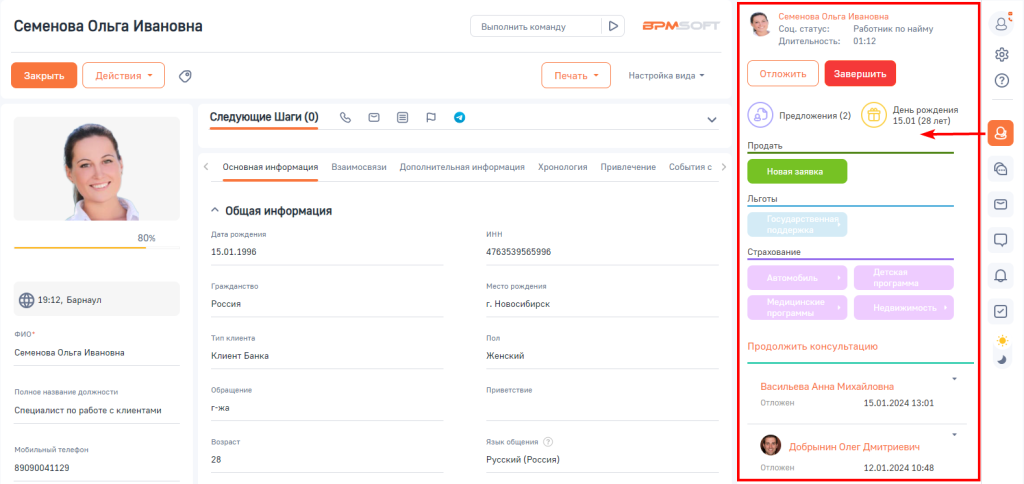Click the flag icon beside Следующие Шаги
The image size is (1024, 484).
coord(431,118)
